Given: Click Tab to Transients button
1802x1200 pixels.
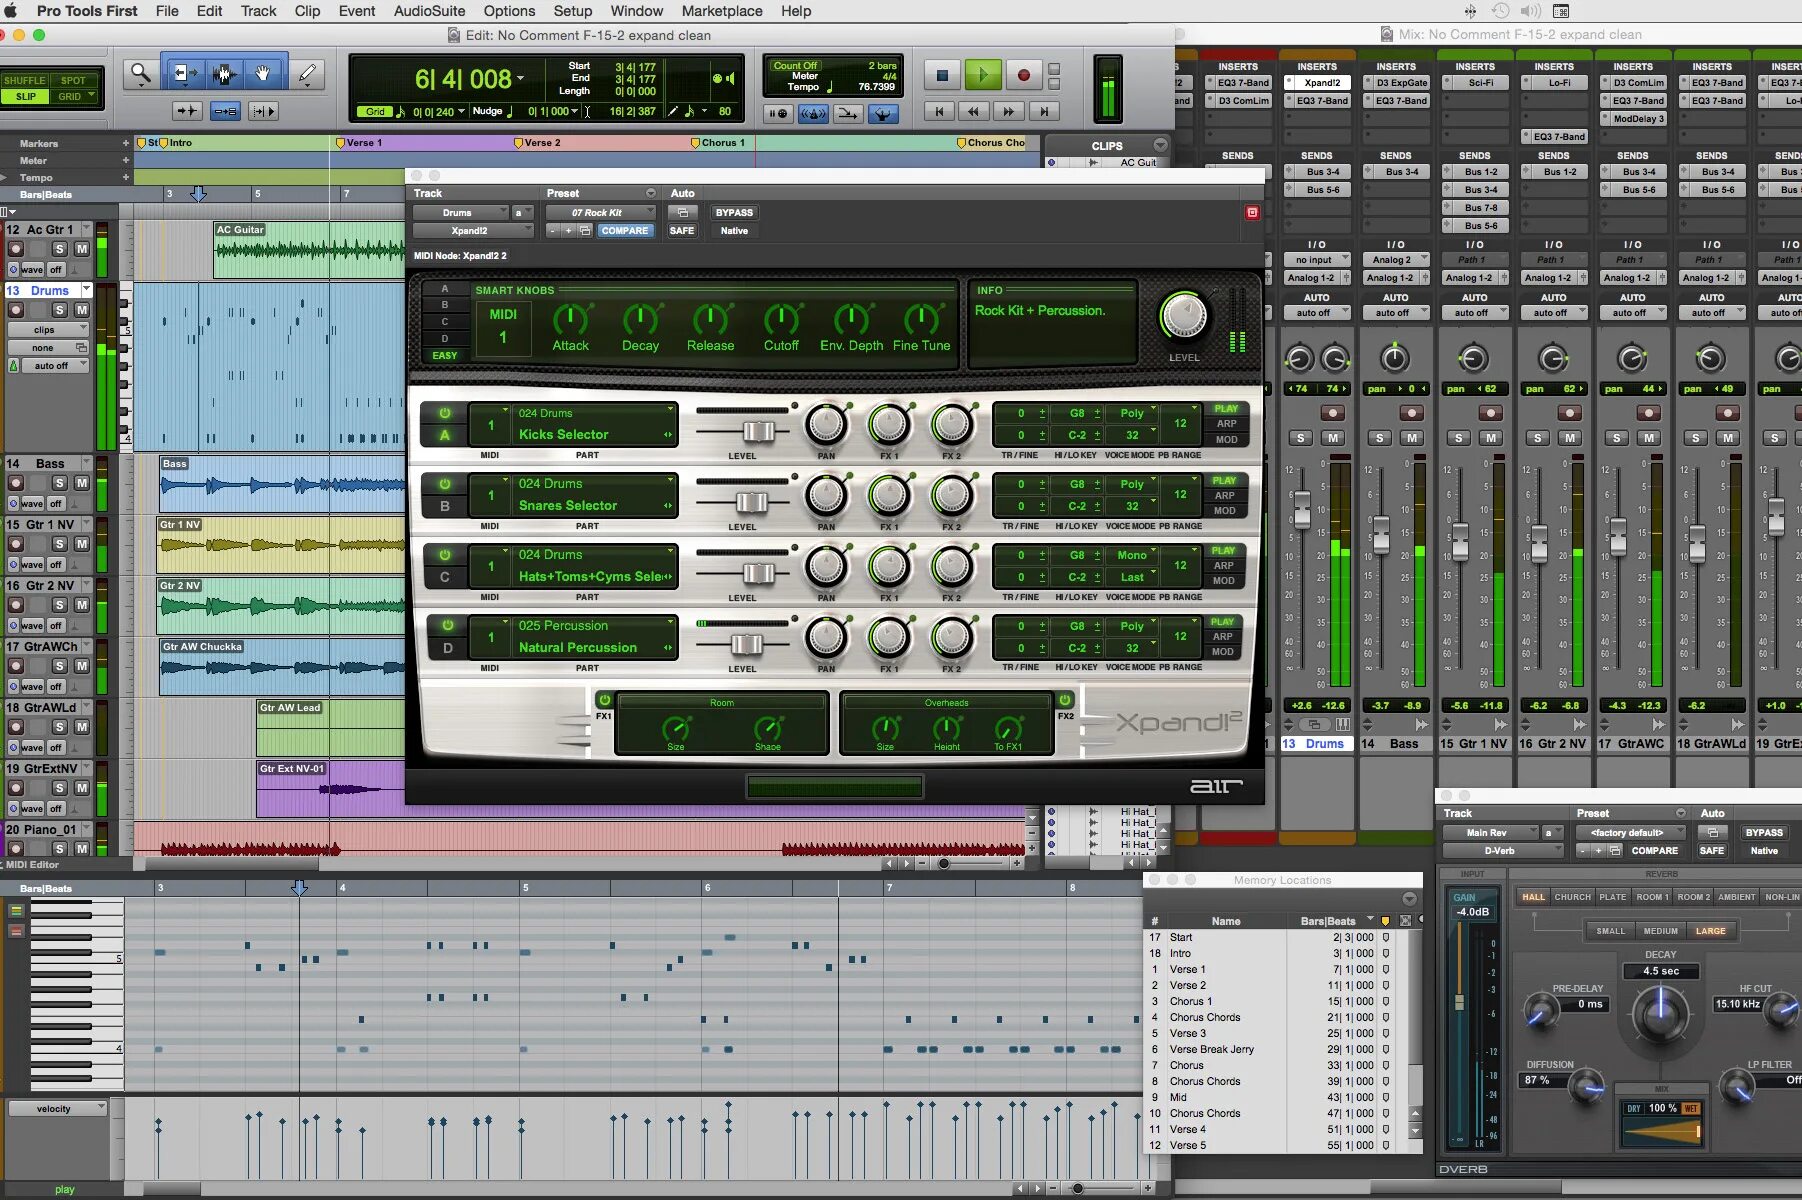Looking at the screenshot, I should point(187,111).
